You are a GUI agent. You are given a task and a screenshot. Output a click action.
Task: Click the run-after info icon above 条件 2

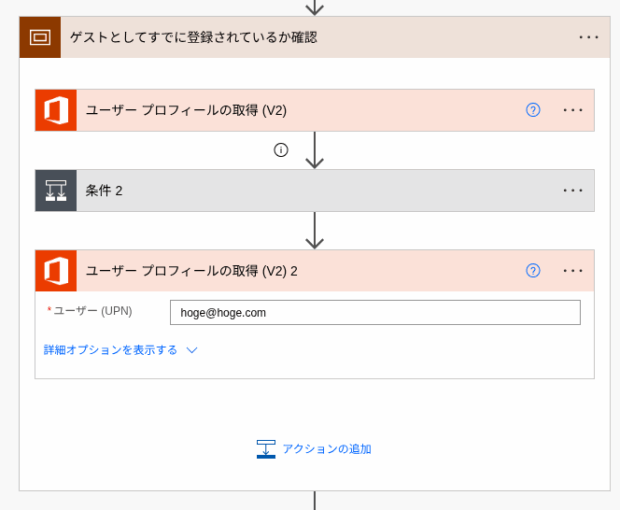pyautogui.click(x=281, y=150)
